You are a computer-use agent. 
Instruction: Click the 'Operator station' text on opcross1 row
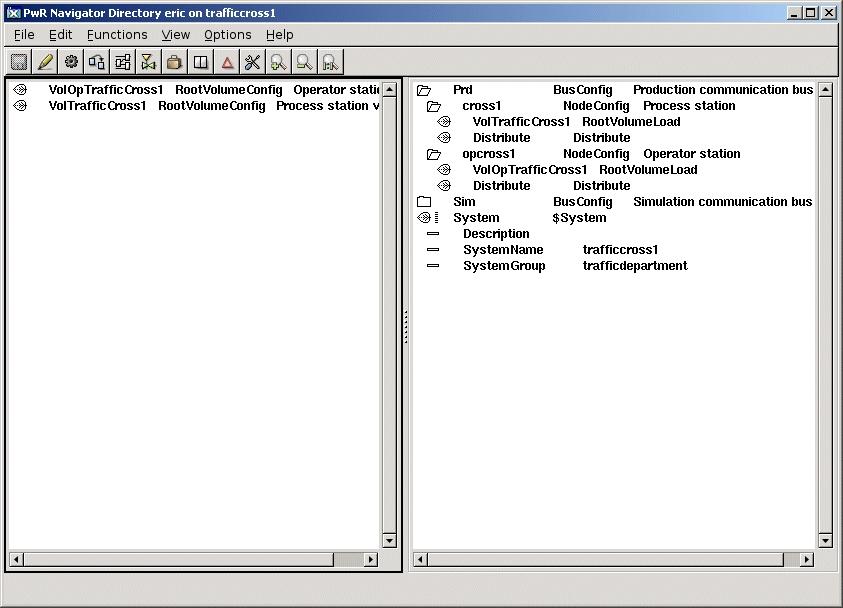692,154
